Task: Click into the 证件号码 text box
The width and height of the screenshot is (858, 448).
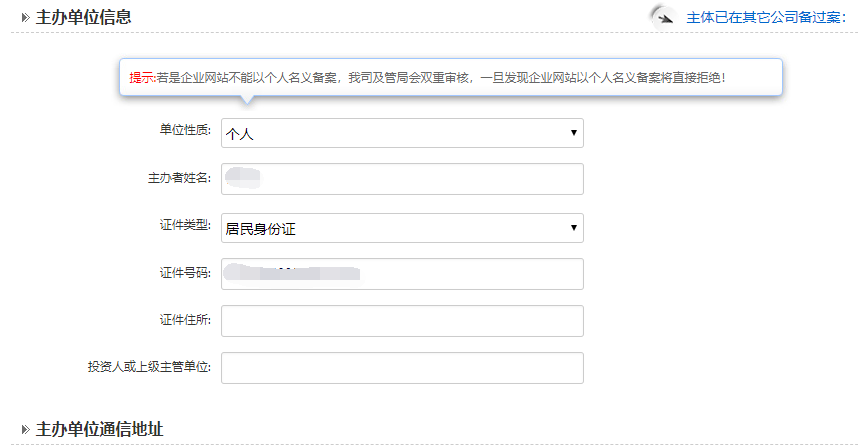Action: (402, 274)
